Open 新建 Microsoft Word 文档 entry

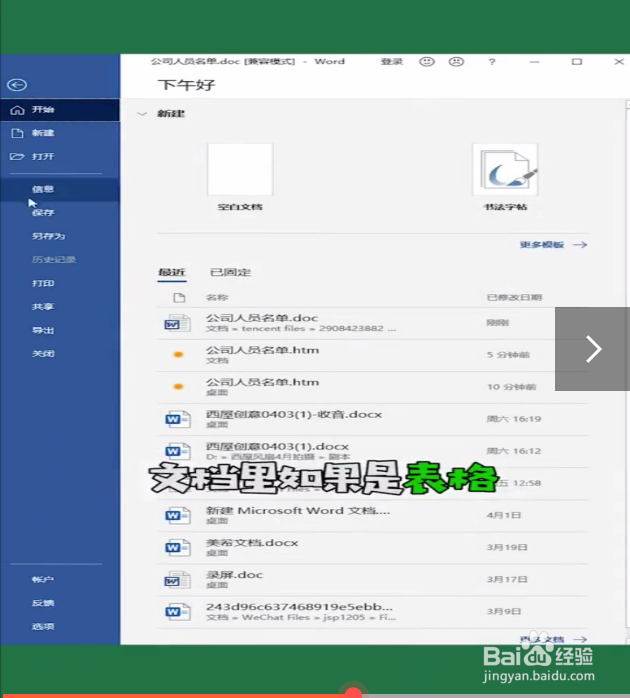click(373, 516)
